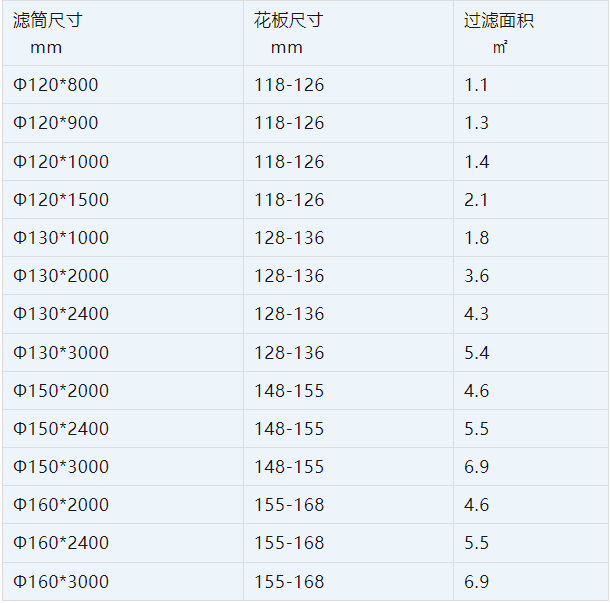This screenshot has height=603, width=610.
Task: Select the filter area value 1.1
Action: [476, 85]
